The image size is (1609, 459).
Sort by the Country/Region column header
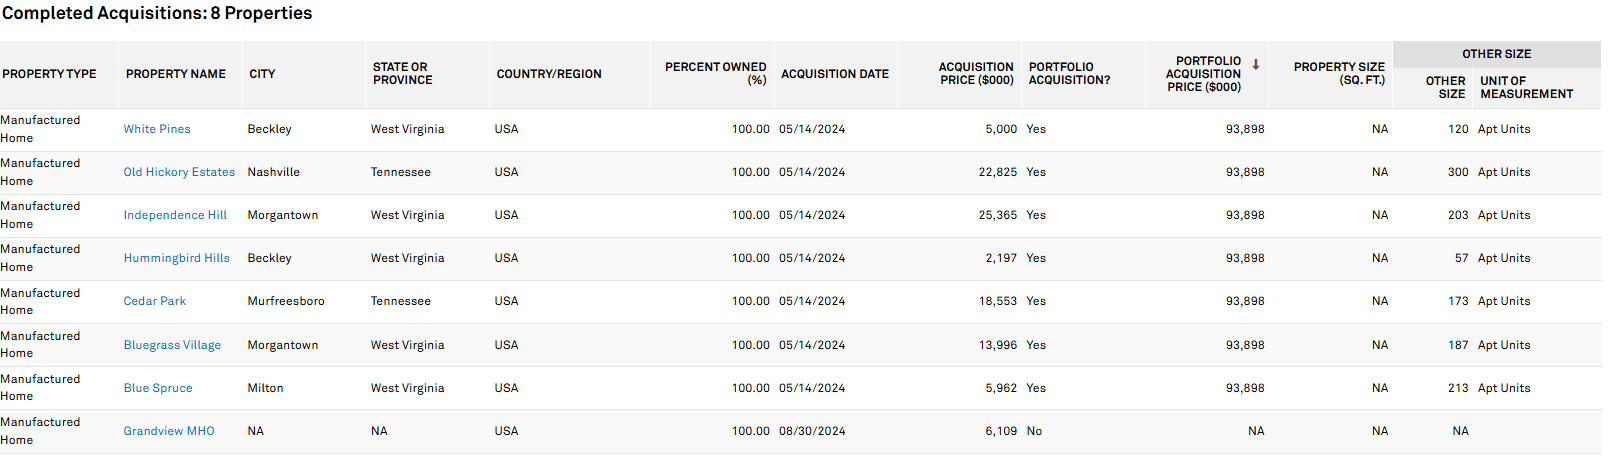549,74
